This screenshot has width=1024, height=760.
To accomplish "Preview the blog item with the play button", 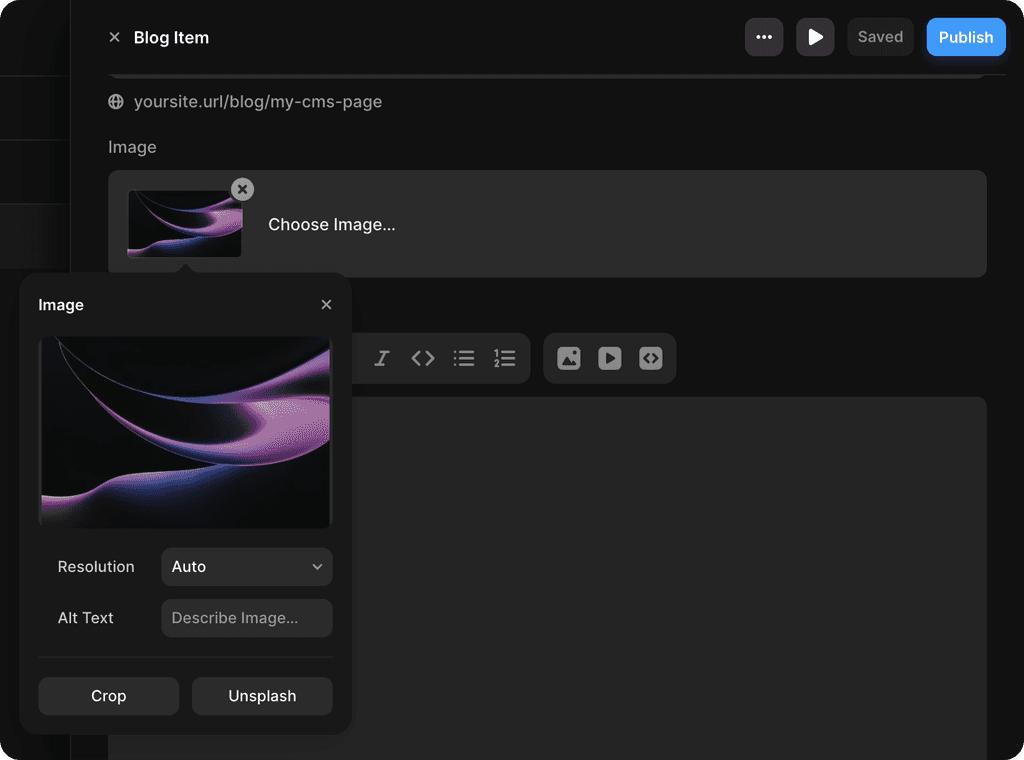I will (x=815, y=37).
